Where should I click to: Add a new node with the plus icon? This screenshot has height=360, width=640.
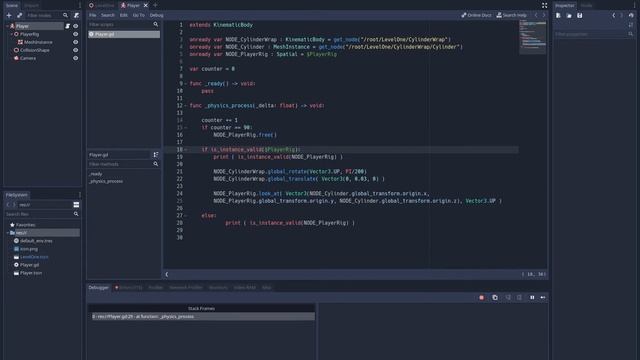[9, 15]
